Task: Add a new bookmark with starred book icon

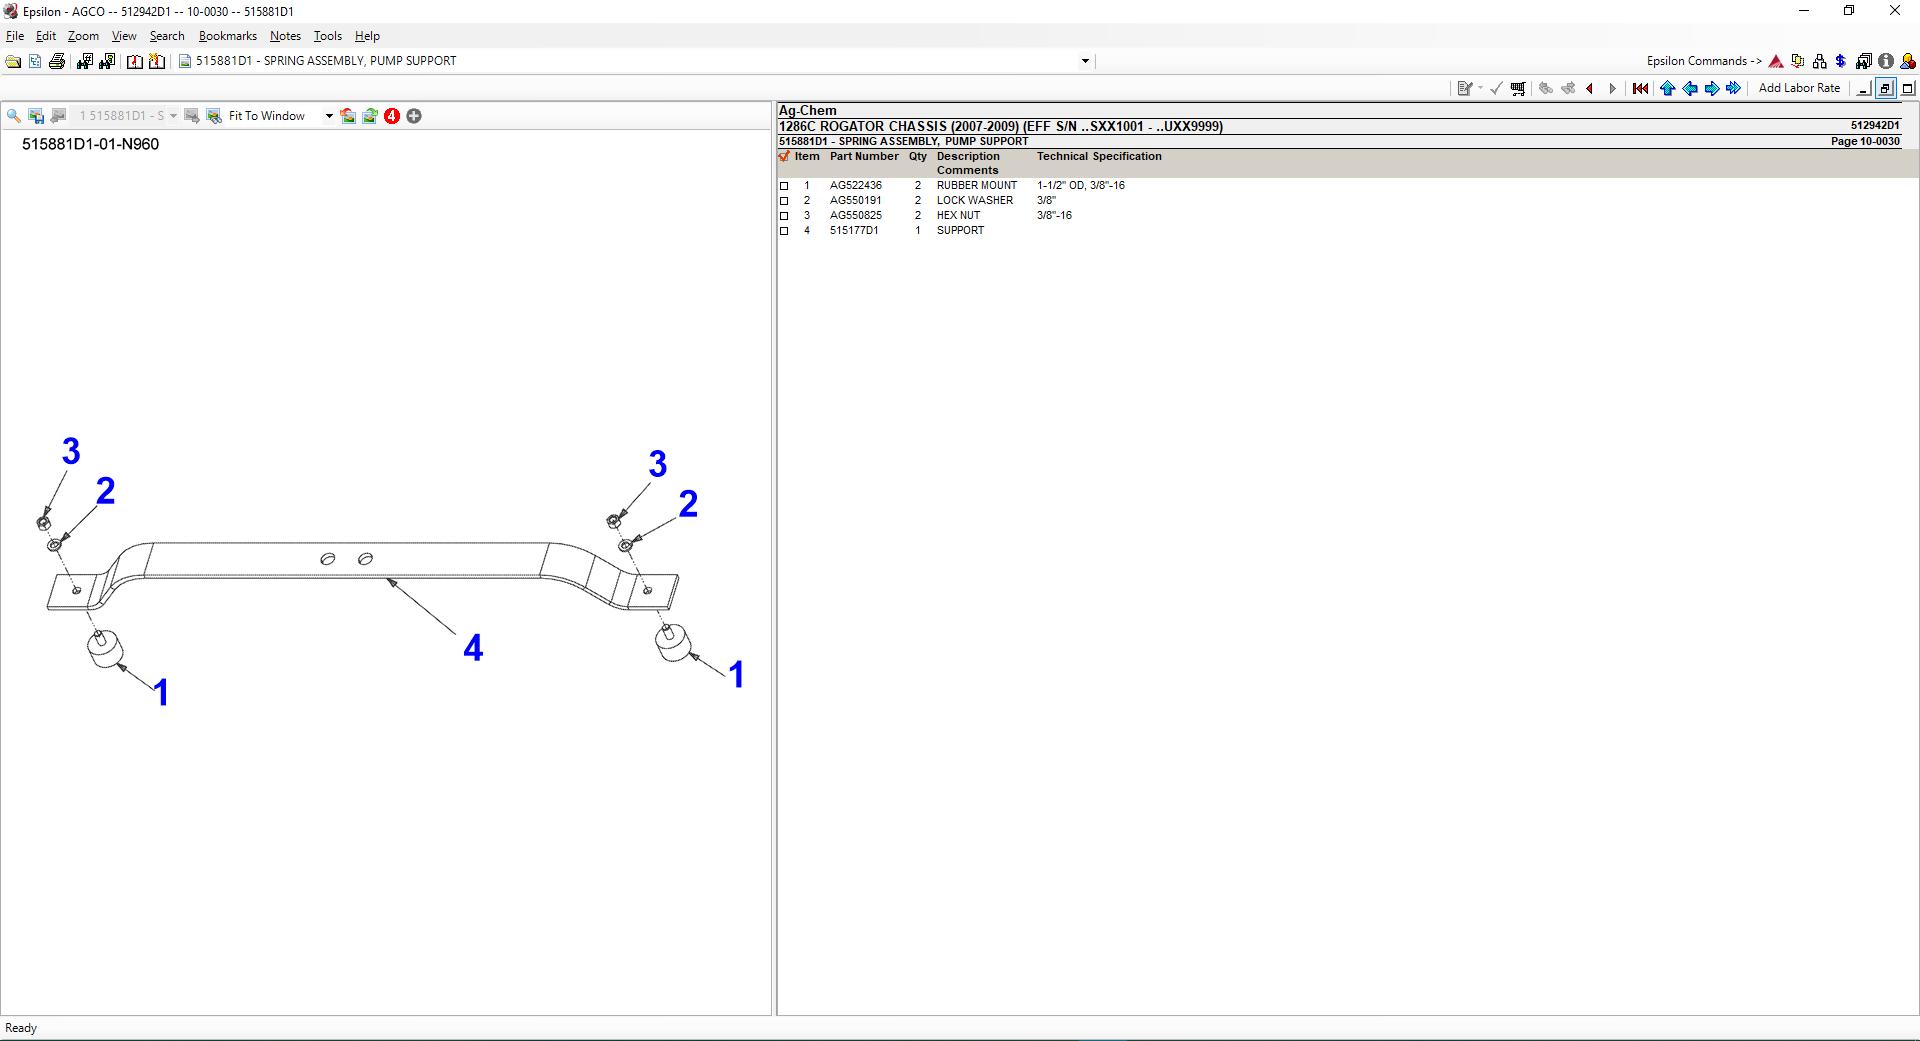Action: pos(157,61)
